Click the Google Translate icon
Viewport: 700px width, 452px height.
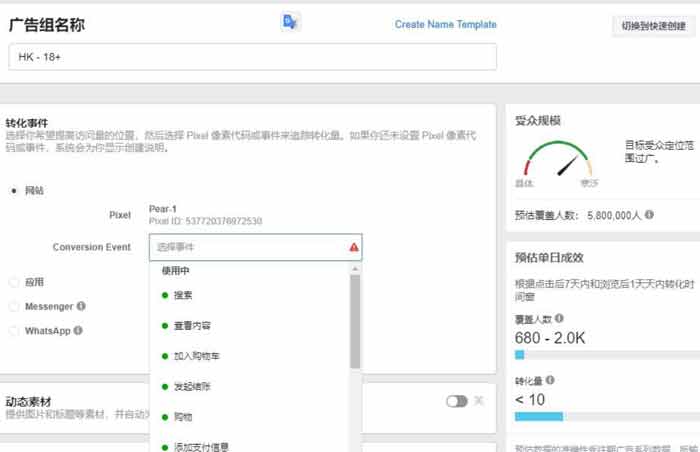click(289, 22)
